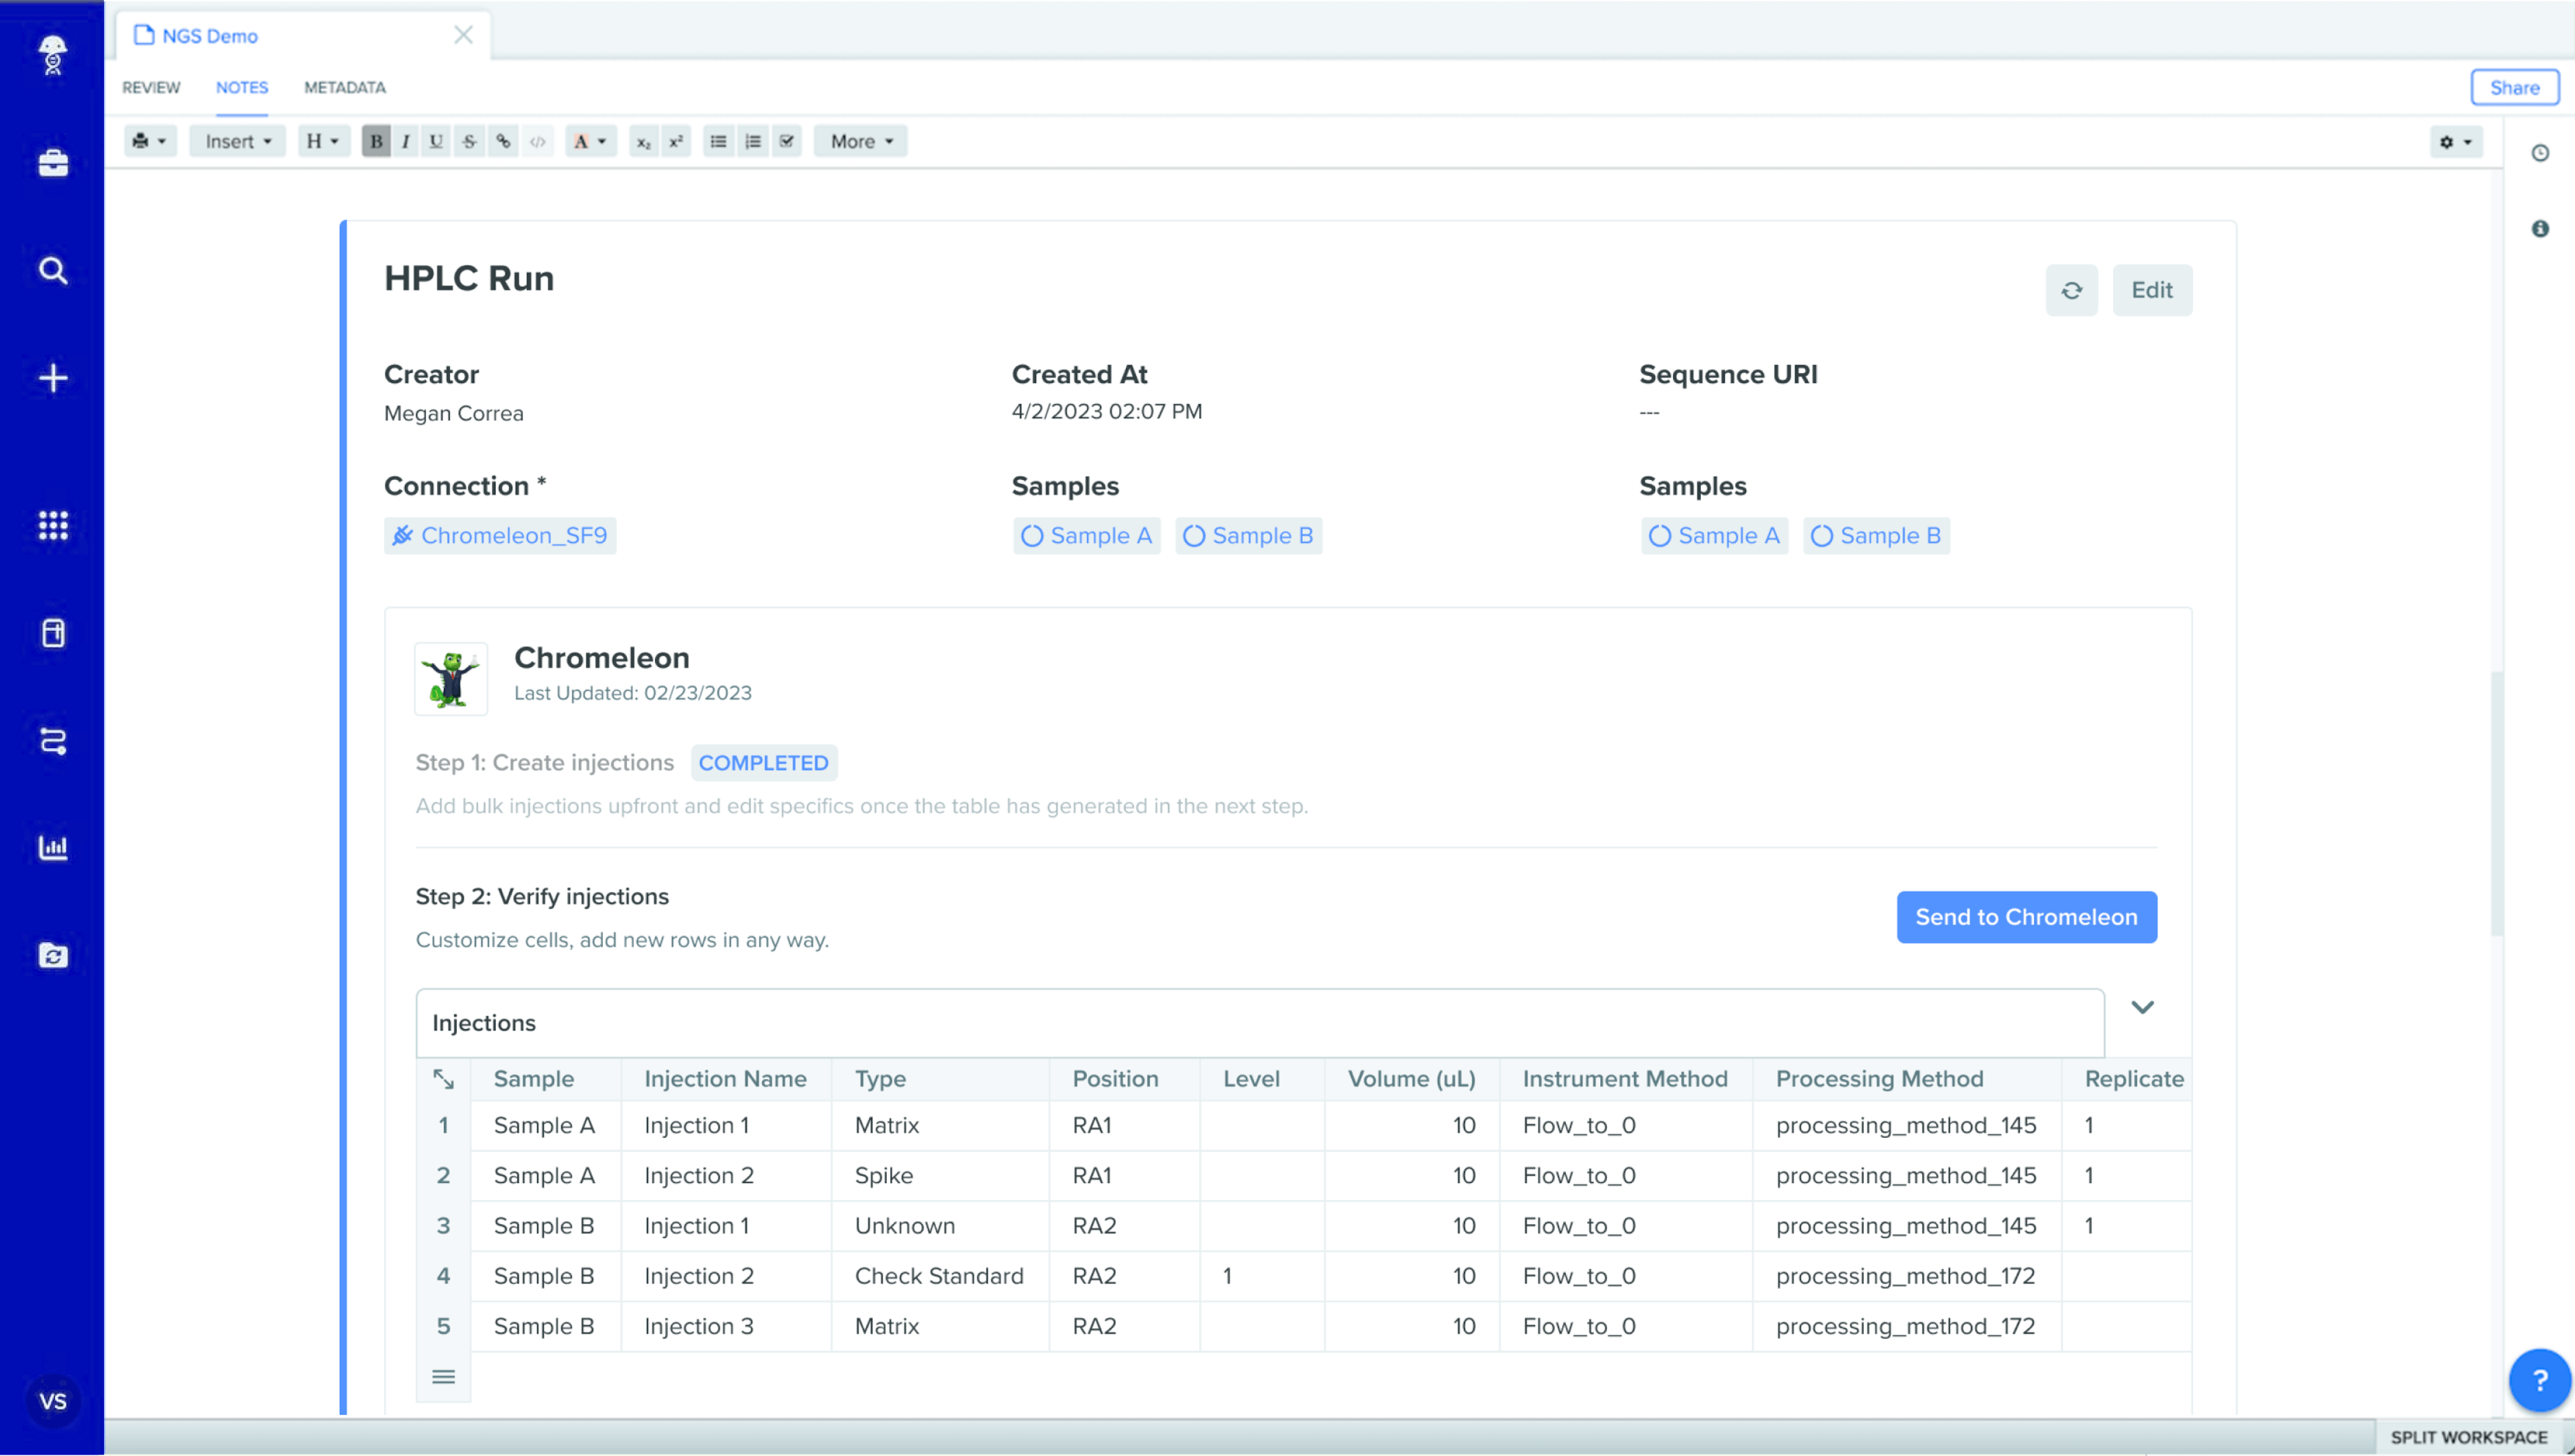The height and width of the screenshot is (1456, 2575).
Task: Click the refresh icon beside Edit
Action: 2071,290
